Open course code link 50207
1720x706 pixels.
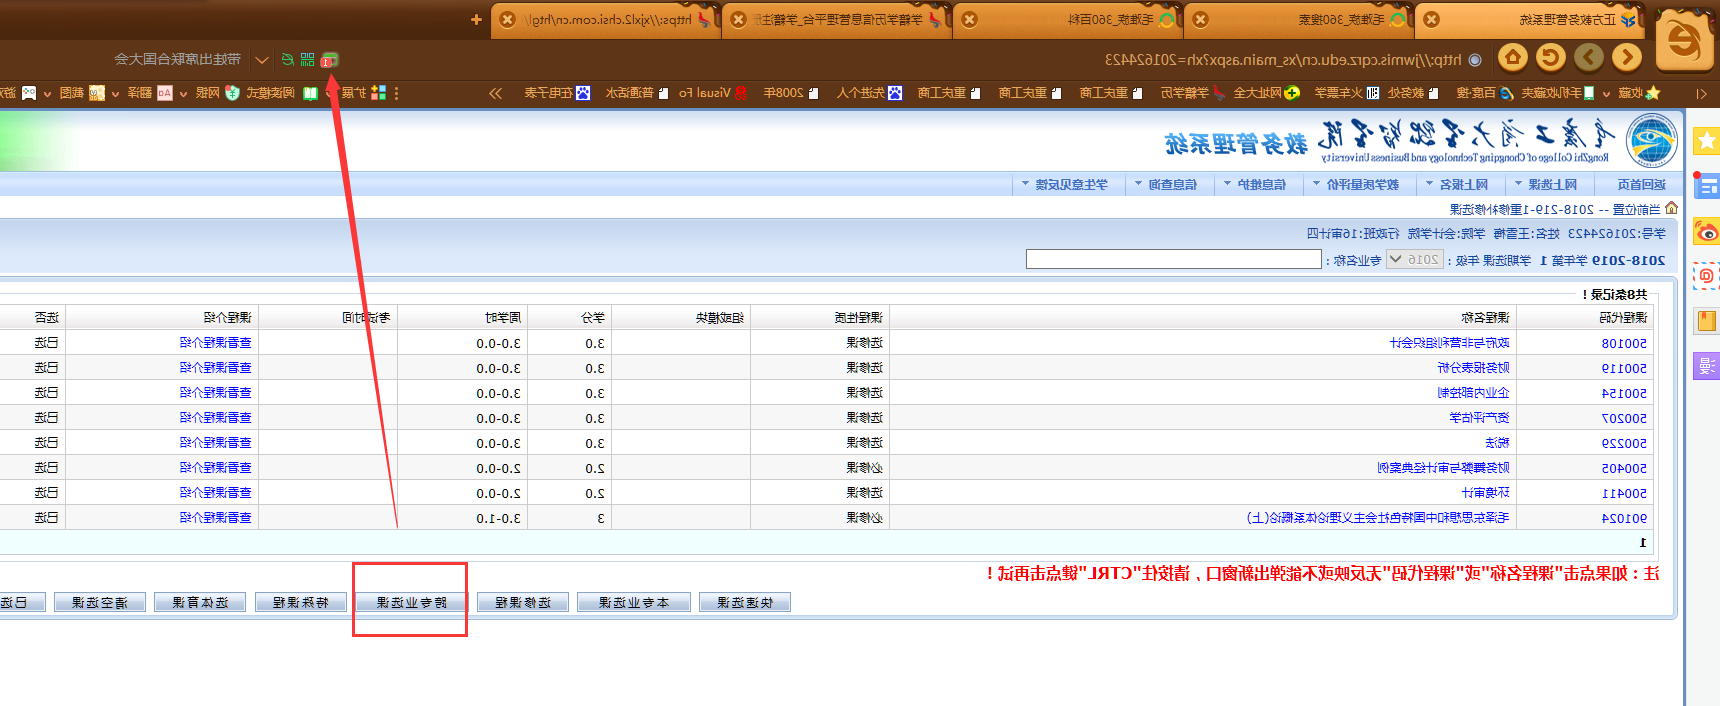pyautogui.click(x=1624, y=418)
